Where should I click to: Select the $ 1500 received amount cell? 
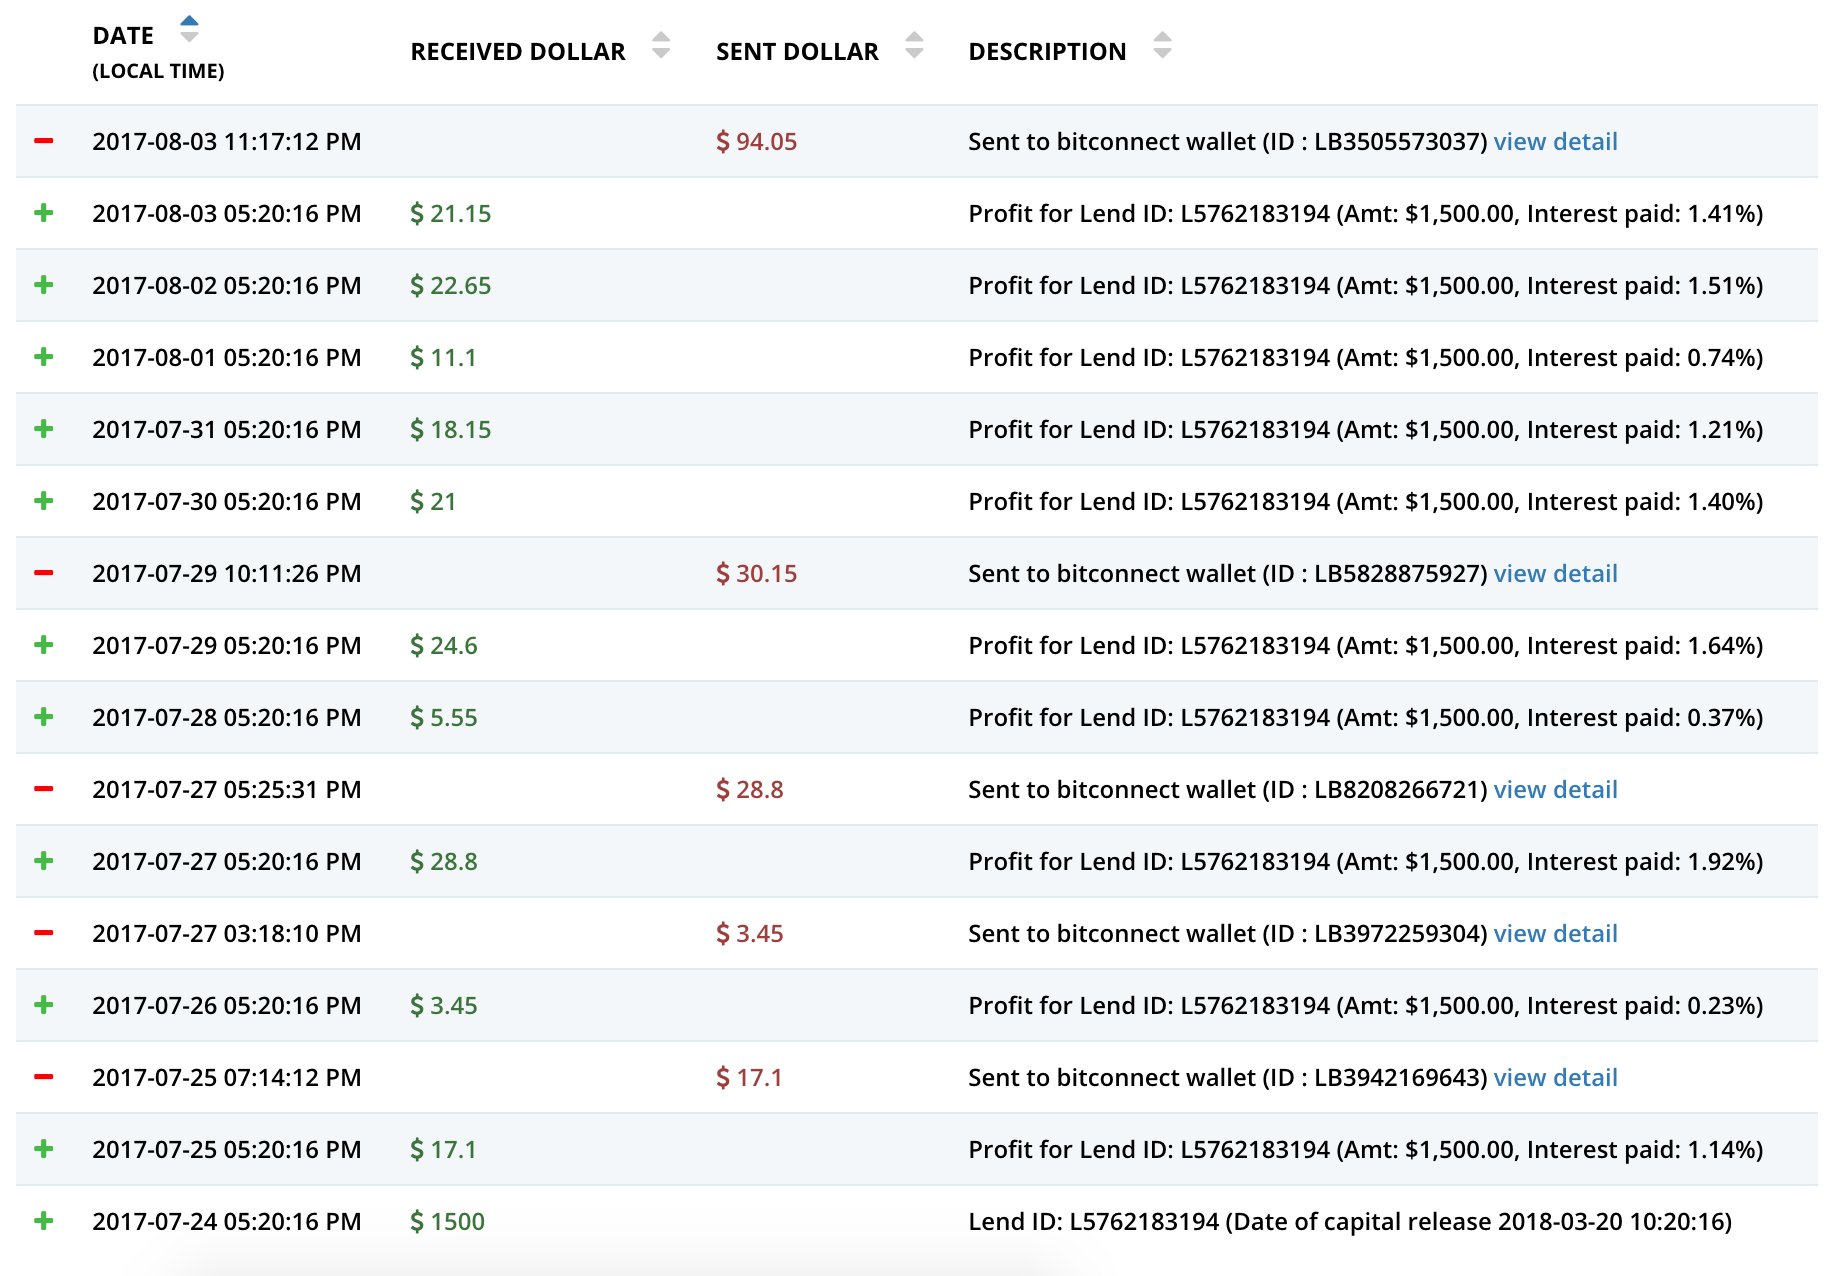tap(447, 1222)
